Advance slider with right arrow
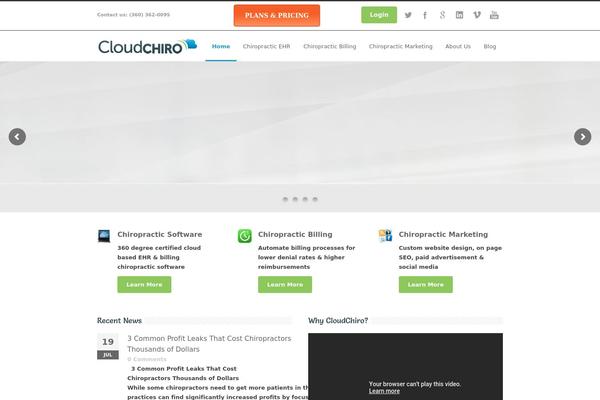Screen dimensions: 600x400 pos(582,137)
